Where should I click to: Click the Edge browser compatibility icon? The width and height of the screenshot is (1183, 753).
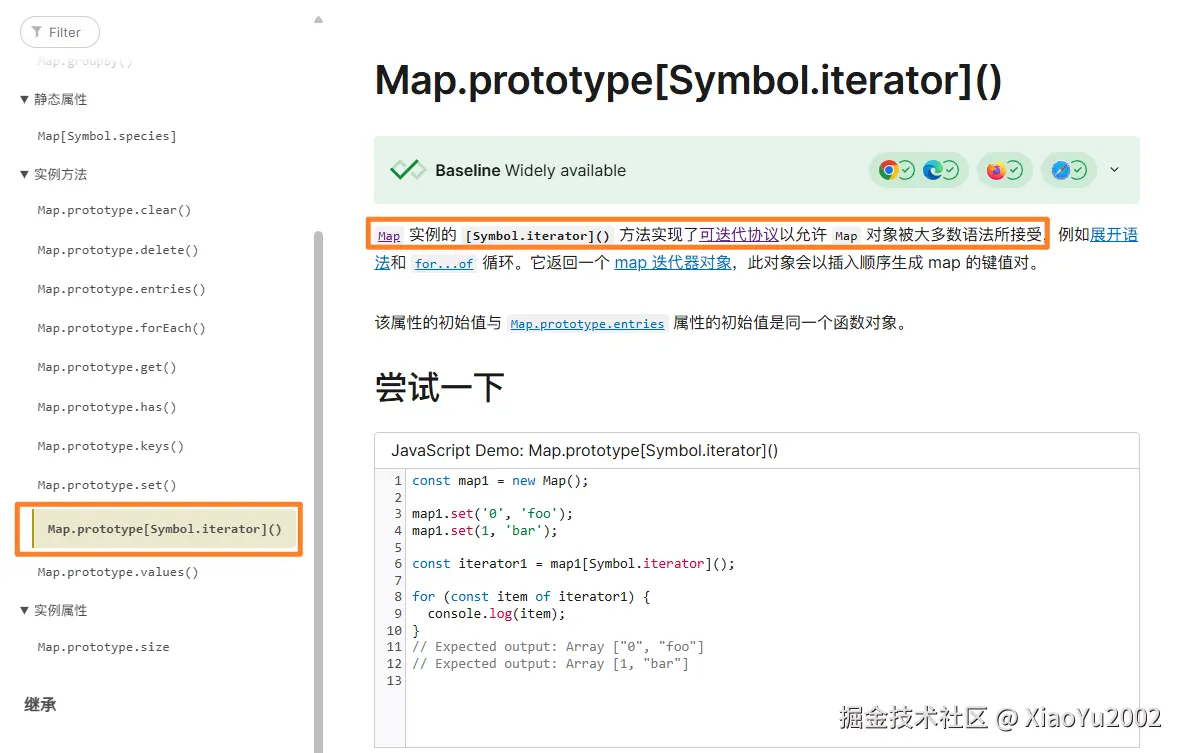point(933,171)
